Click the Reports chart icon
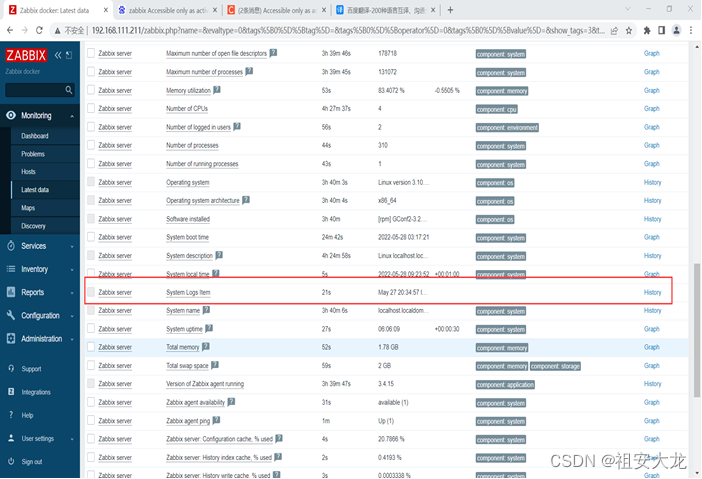702x479 pixels. (x=11, y=292)
